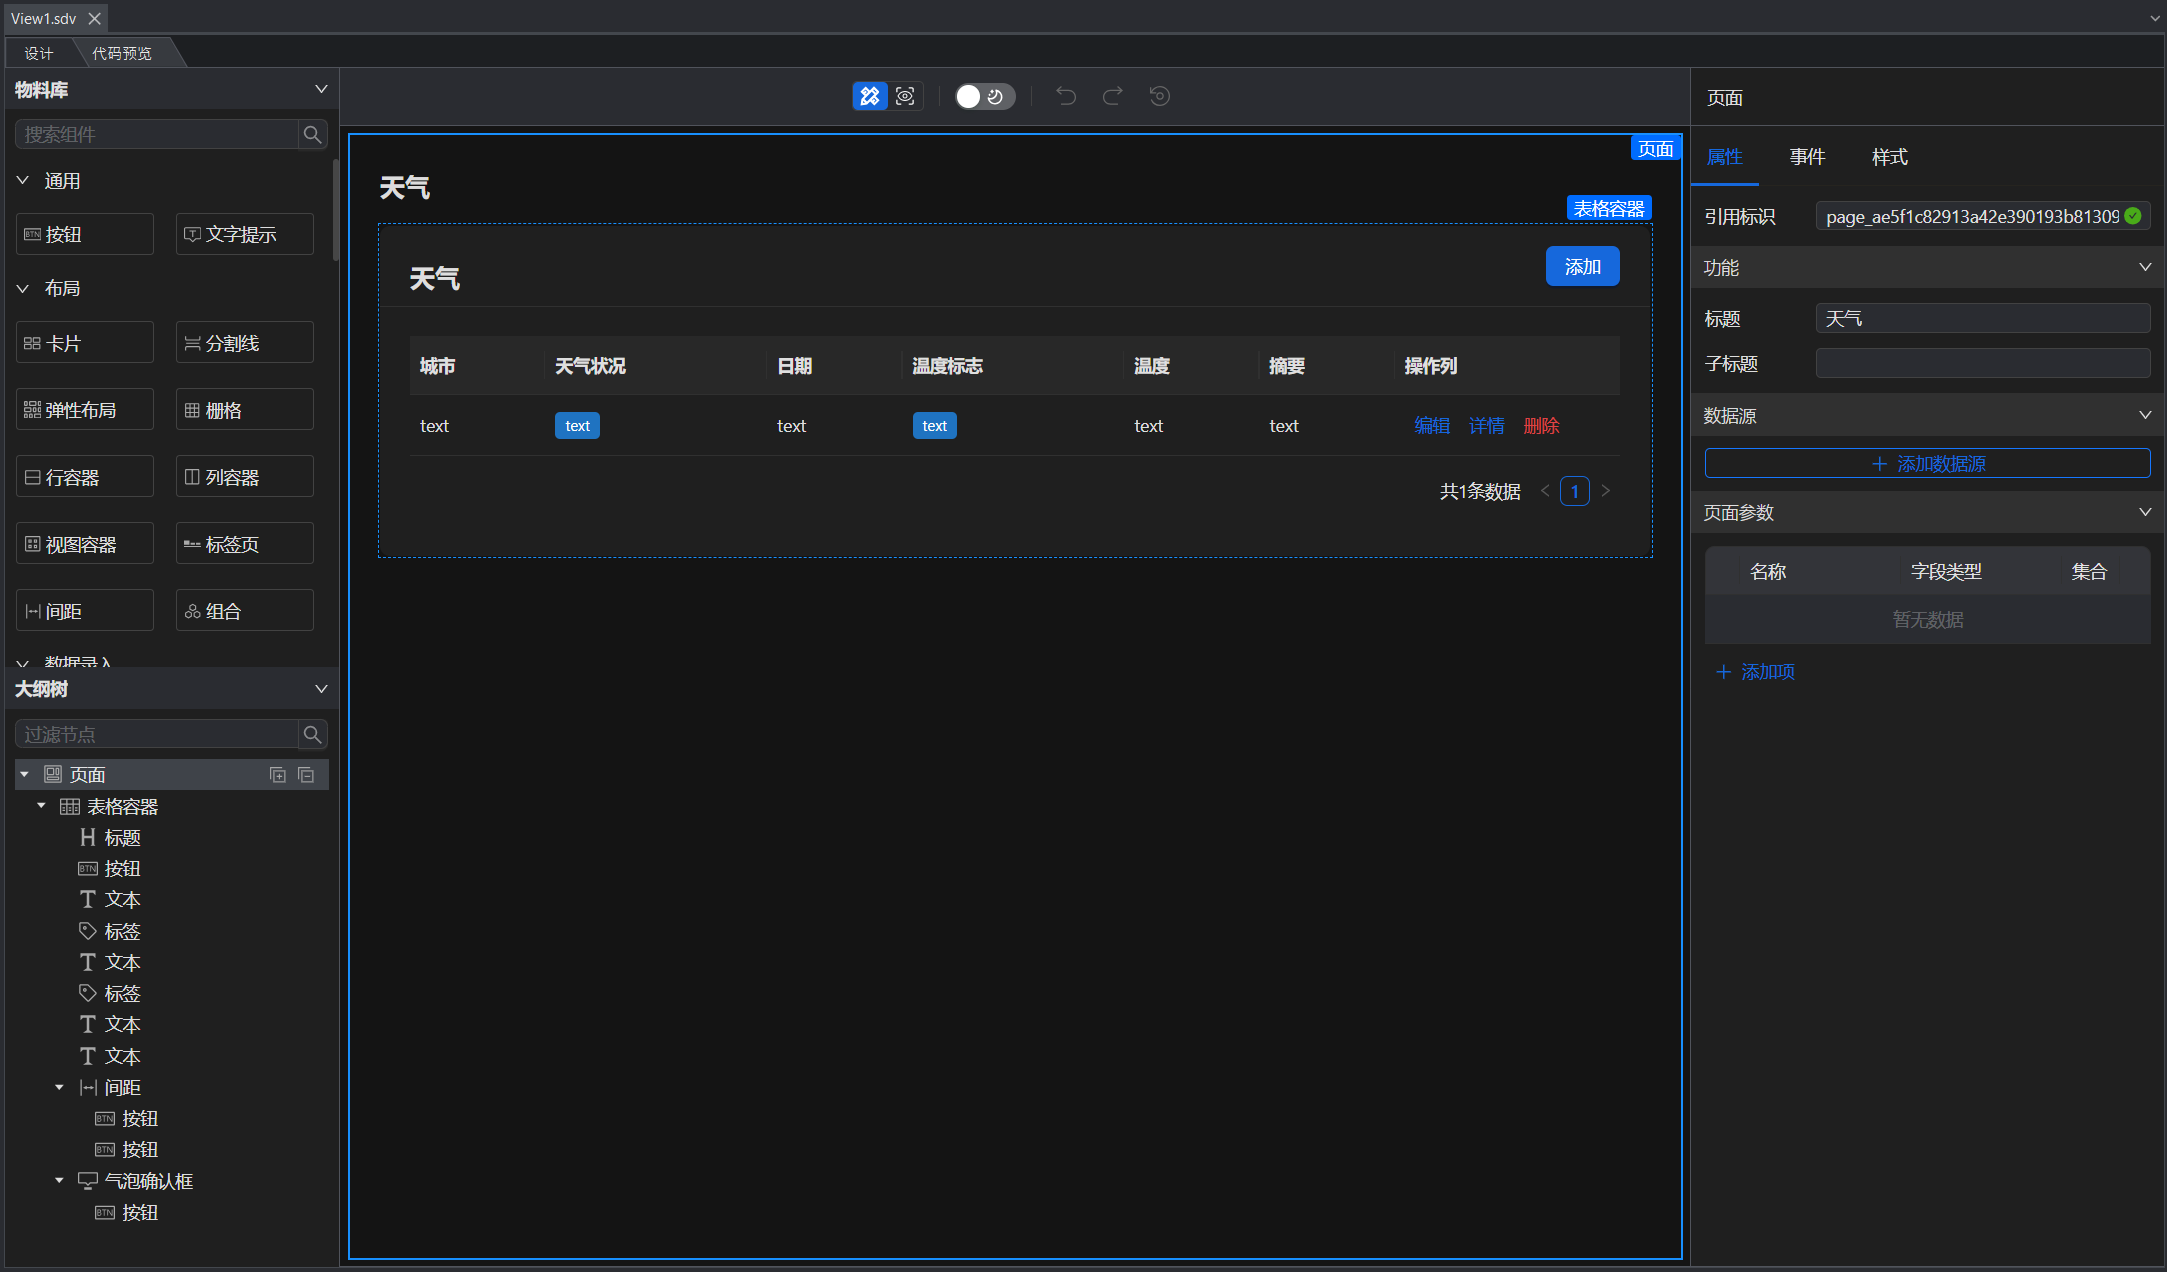Toggle the dark/light theme switch
The width and height of the screenshot is (2167, 1272).
click(984, 96)
